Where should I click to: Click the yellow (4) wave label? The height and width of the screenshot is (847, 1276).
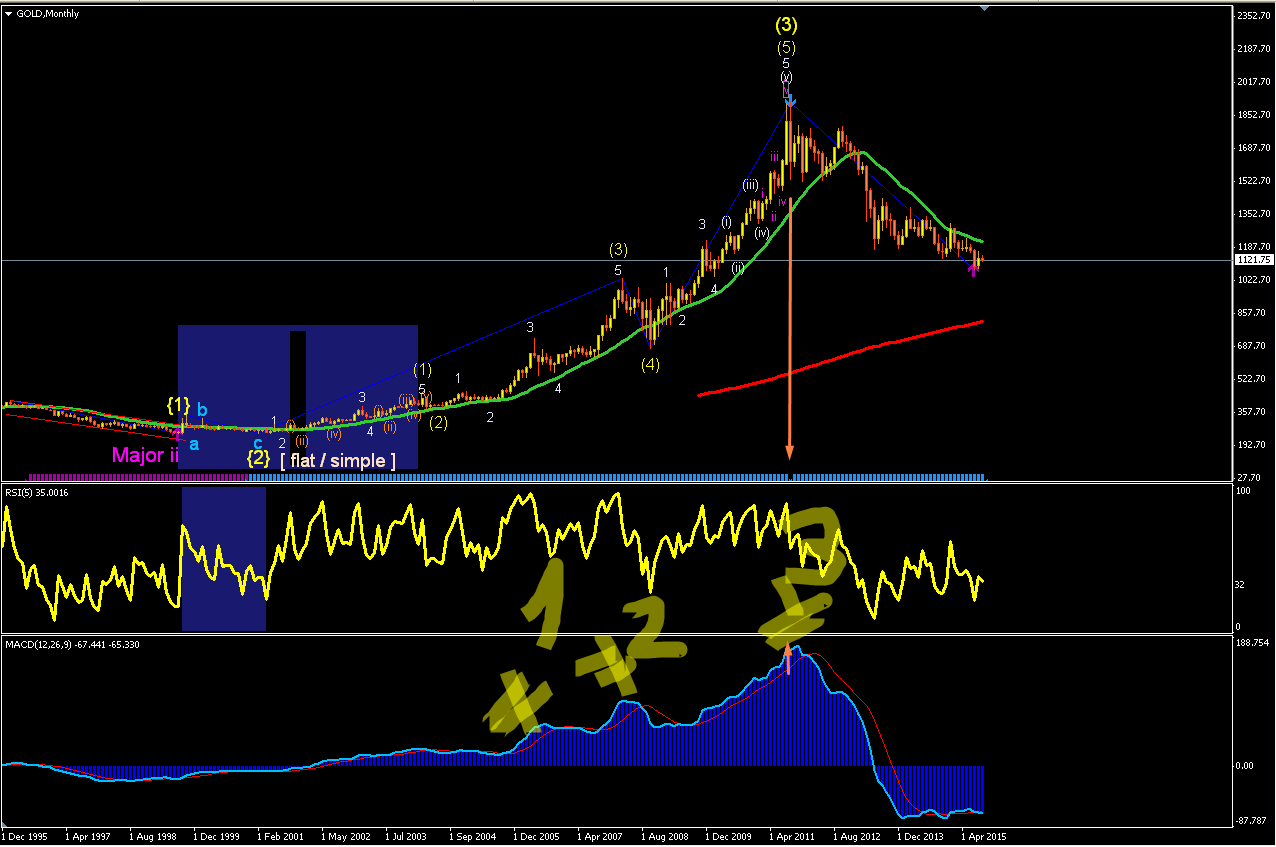tap(651, 364)
